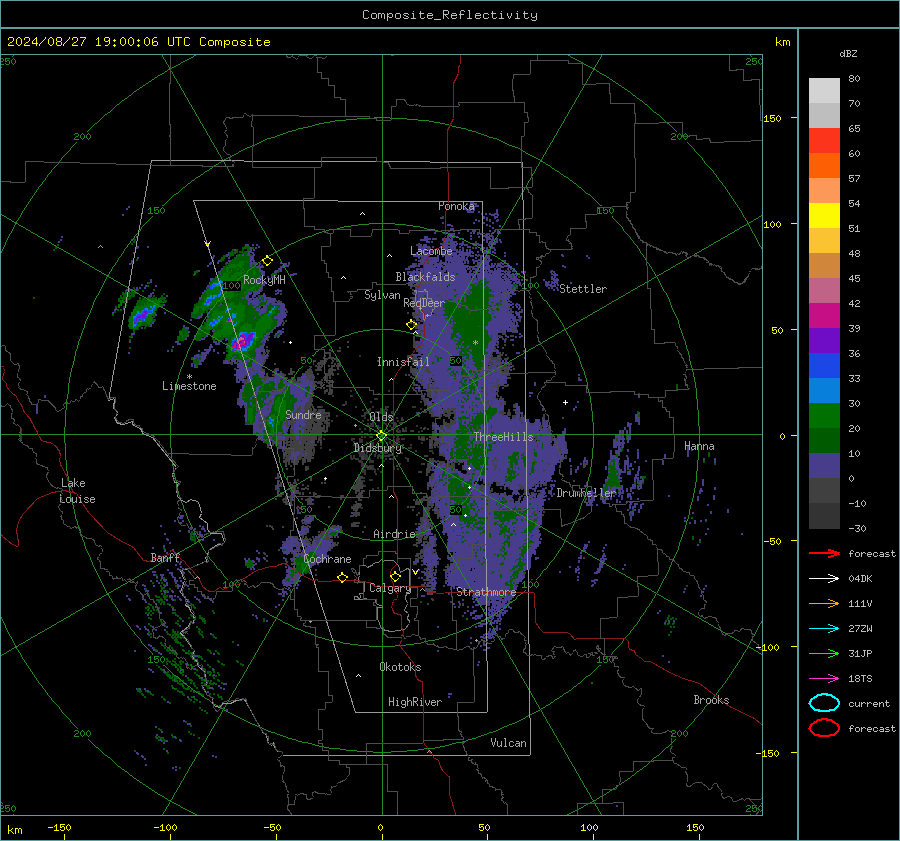This screenshot has height=841, width=900.
Task: Click the Composite_Reflectivity title
Action: coord(450,15)
